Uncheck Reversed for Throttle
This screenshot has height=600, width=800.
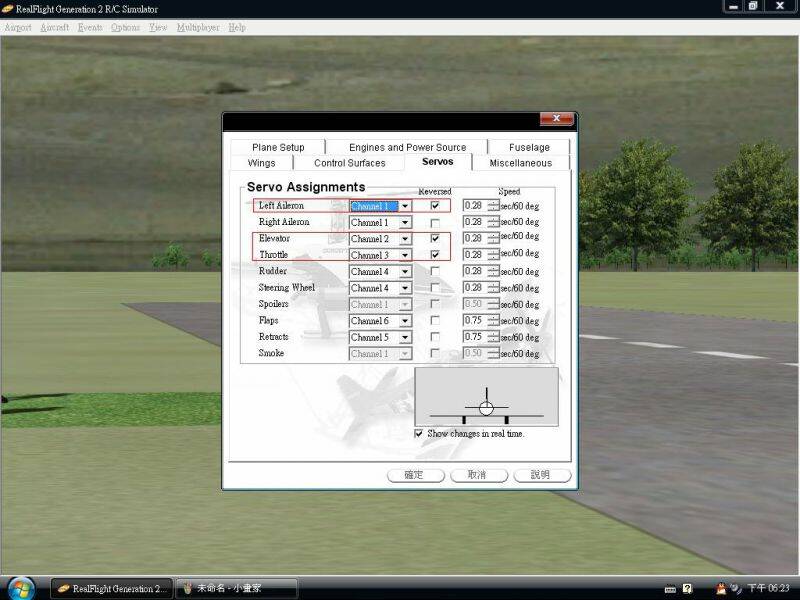point(435,254)
